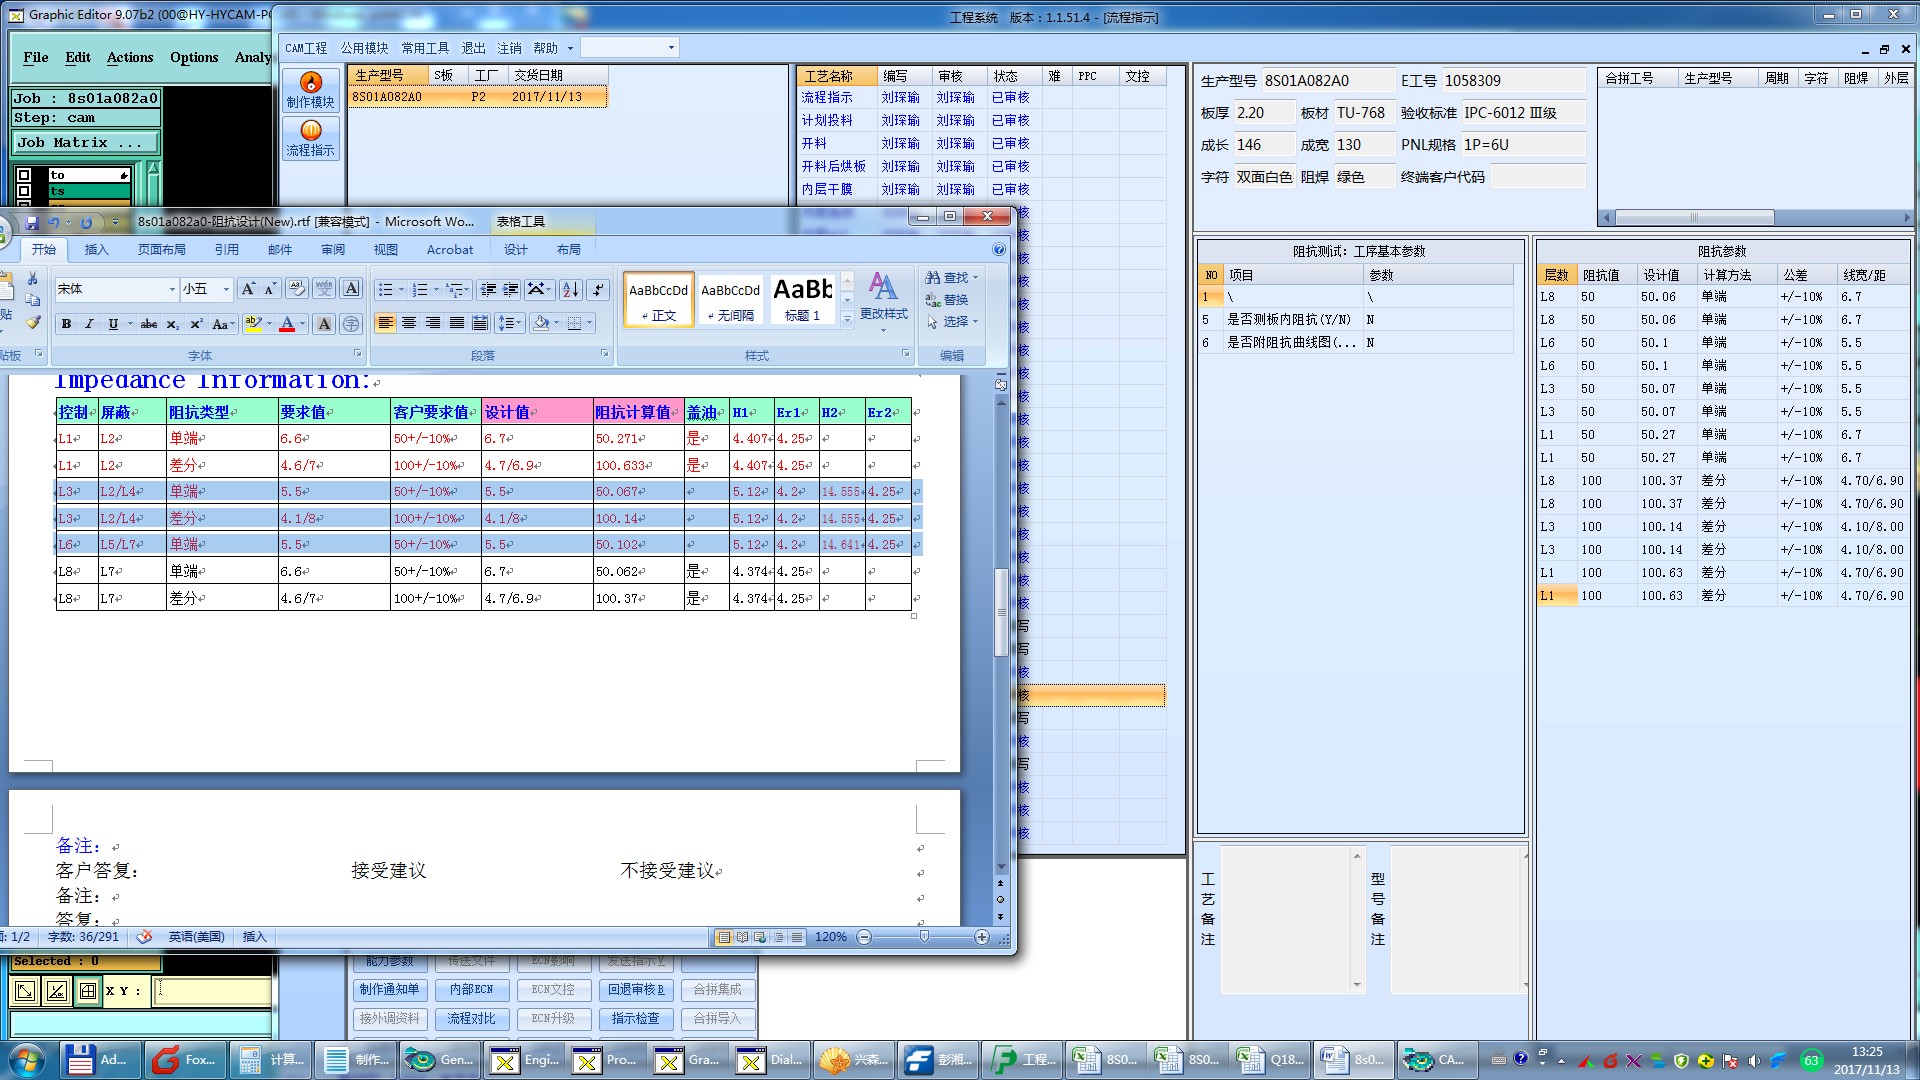Open the CAM工程 menu

tap(306, 48)
